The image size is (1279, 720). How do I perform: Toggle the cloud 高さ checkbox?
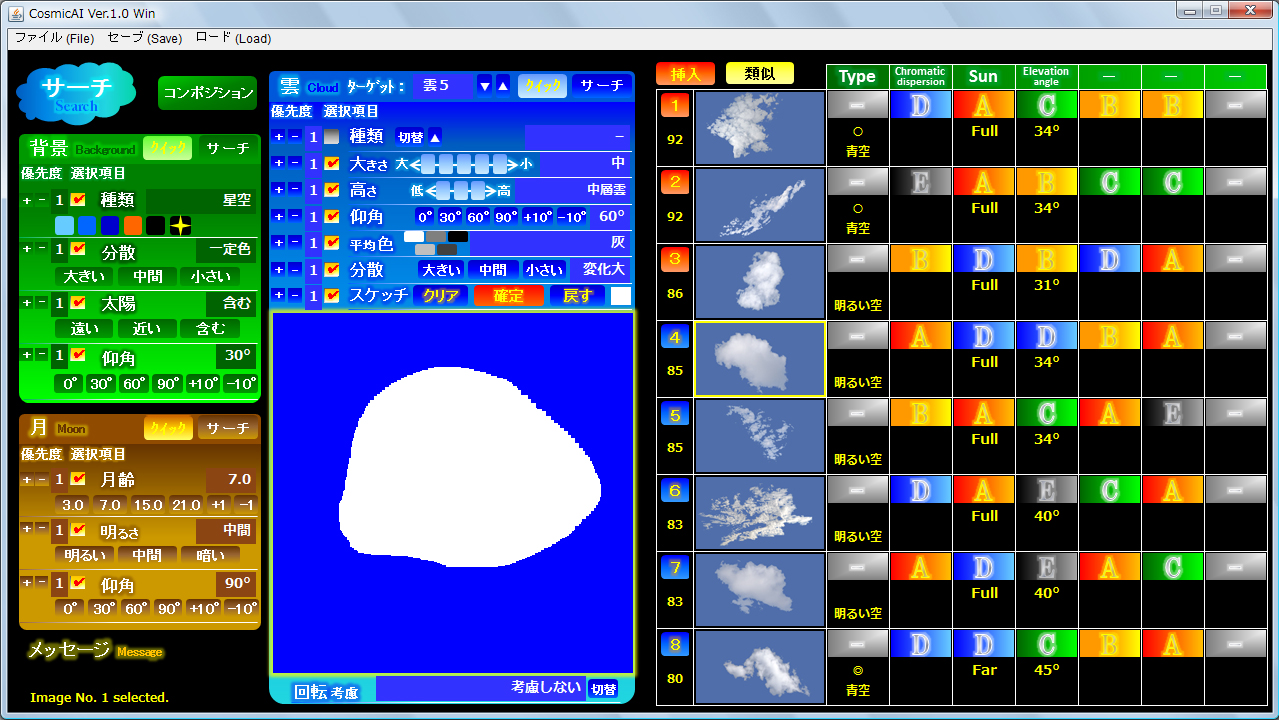[x=332, y=189]
